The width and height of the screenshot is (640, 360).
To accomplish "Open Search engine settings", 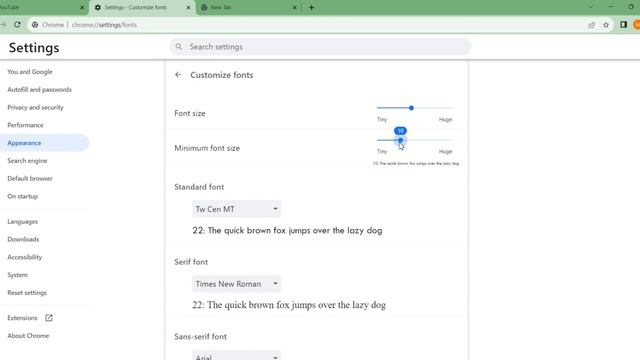I will point(27,161).
